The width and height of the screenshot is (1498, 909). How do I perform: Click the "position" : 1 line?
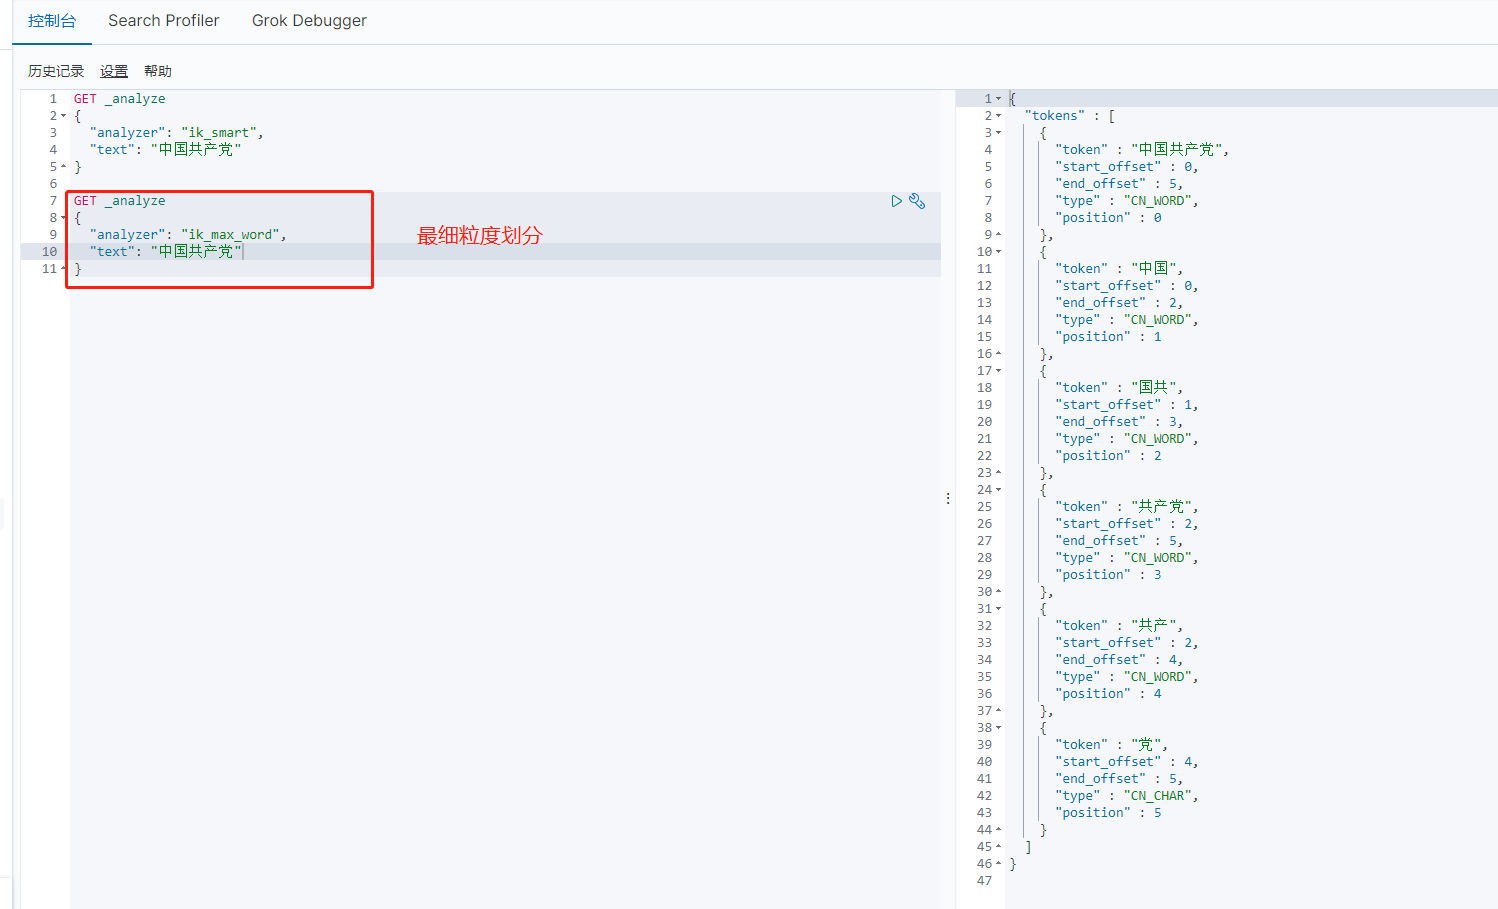1108,337
